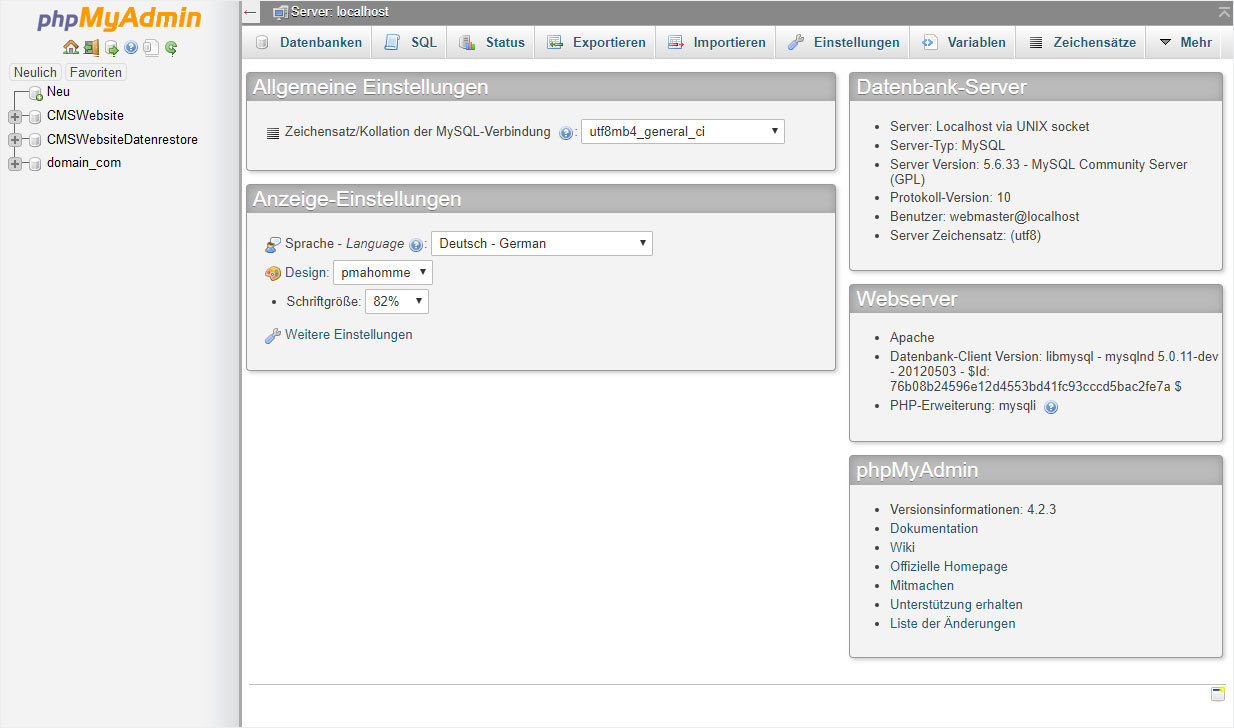Screen dimensions: 1234x728
Task: Click the domain_com database cylinder icon
Action: (35, 163)
